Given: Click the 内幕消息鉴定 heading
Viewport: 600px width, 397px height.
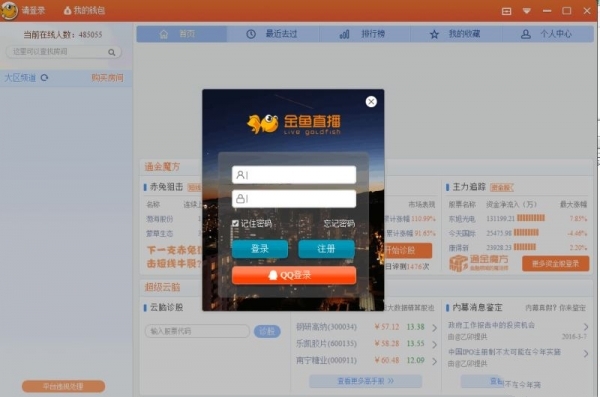Looking at the screenshot, I should [x=477, y=307].
